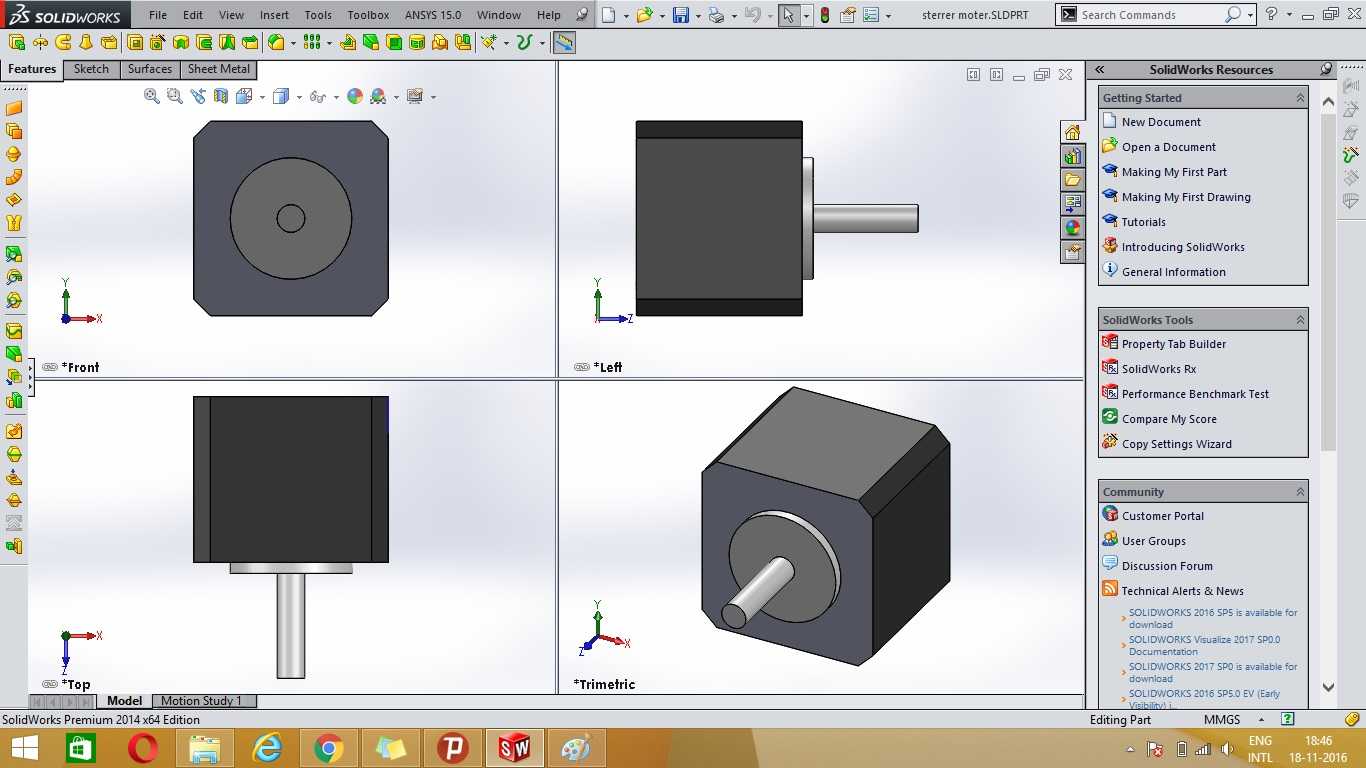Click the Zoom to Fit magnifier icon
The width and height of the screenshot is (1366, 768).
point(152,96)
